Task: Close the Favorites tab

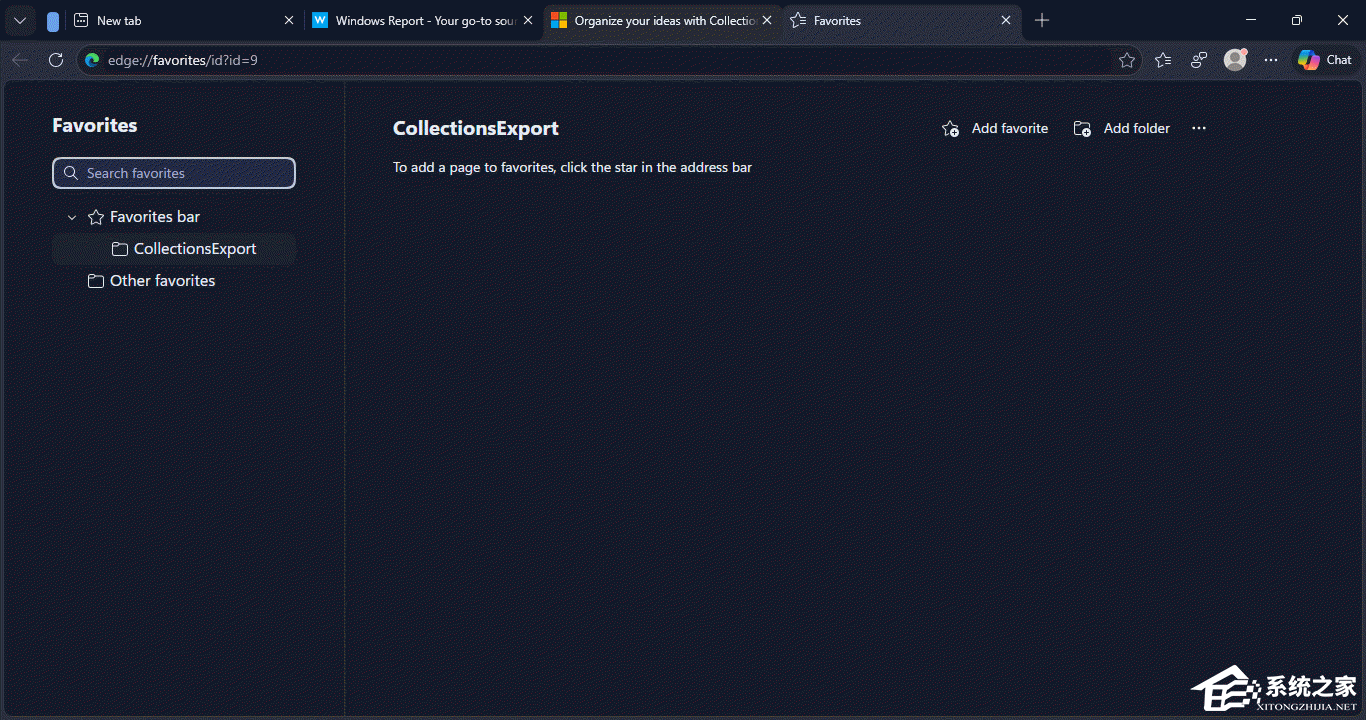Action: click(x=1006, y=20)
